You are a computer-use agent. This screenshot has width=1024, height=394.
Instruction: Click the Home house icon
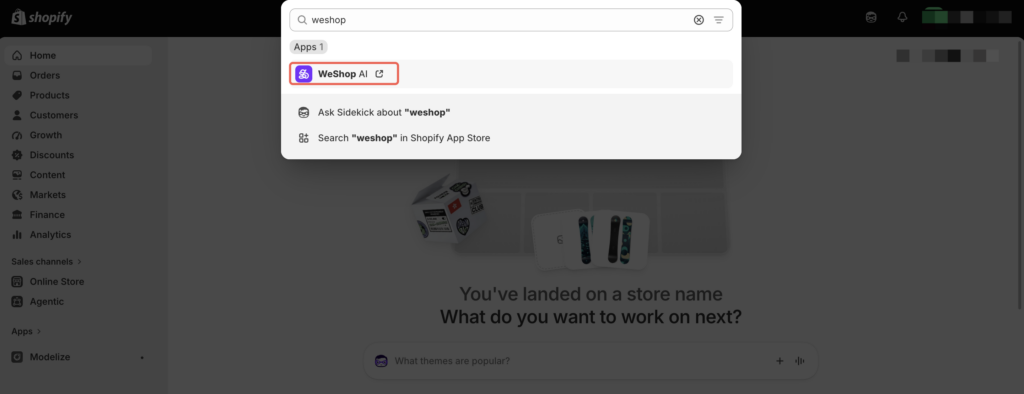pyautogui.click(x=17, y=56)
